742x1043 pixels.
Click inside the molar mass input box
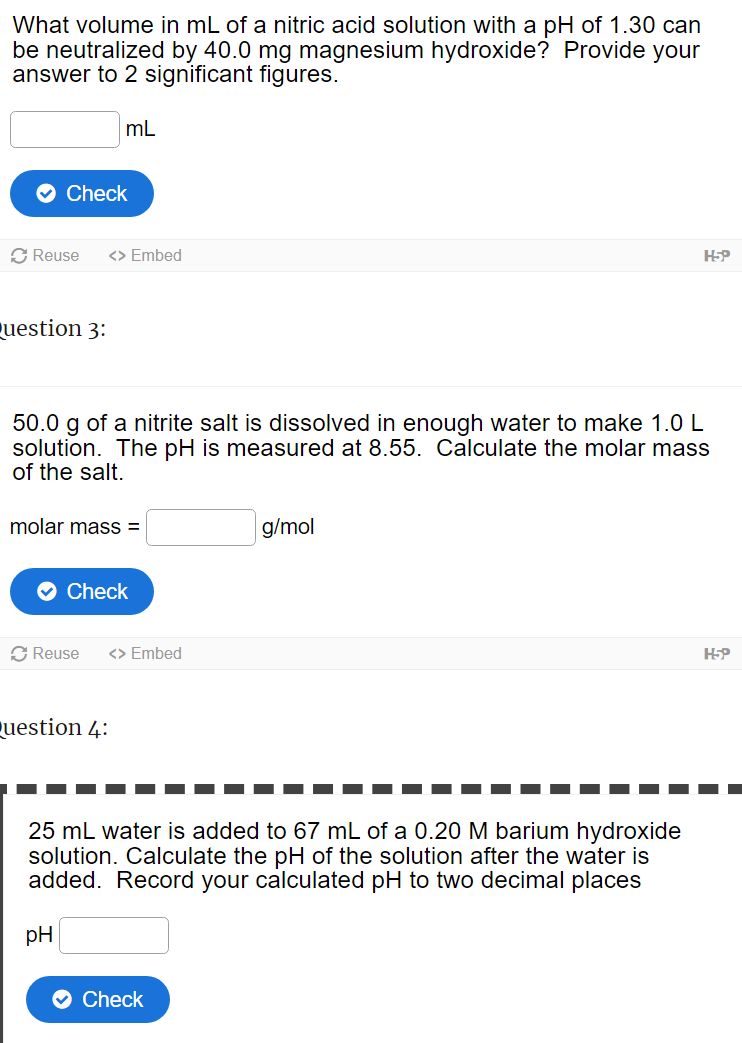click(200, 527)
